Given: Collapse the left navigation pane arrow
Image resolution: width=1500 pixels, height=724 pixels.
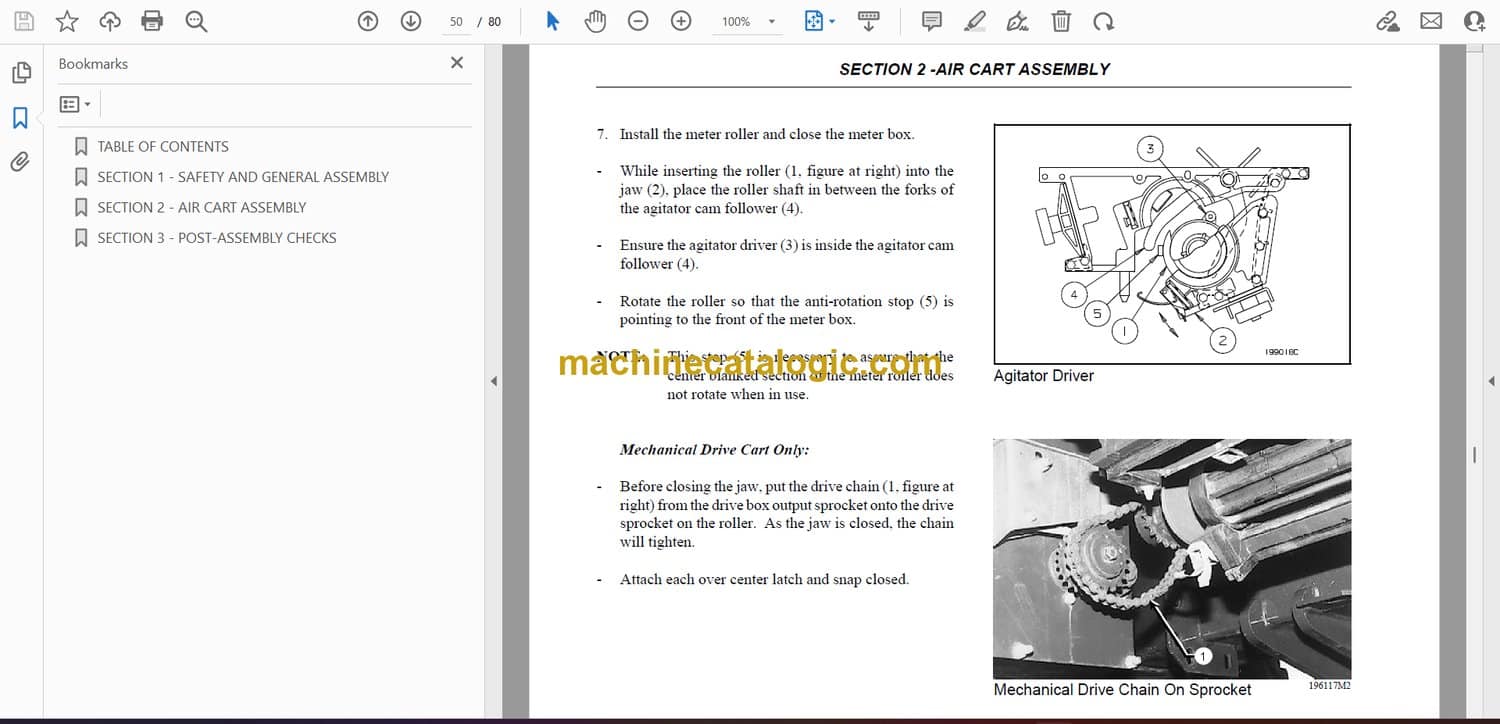Looking at the screenshot, I should click(x=493, y=381).
